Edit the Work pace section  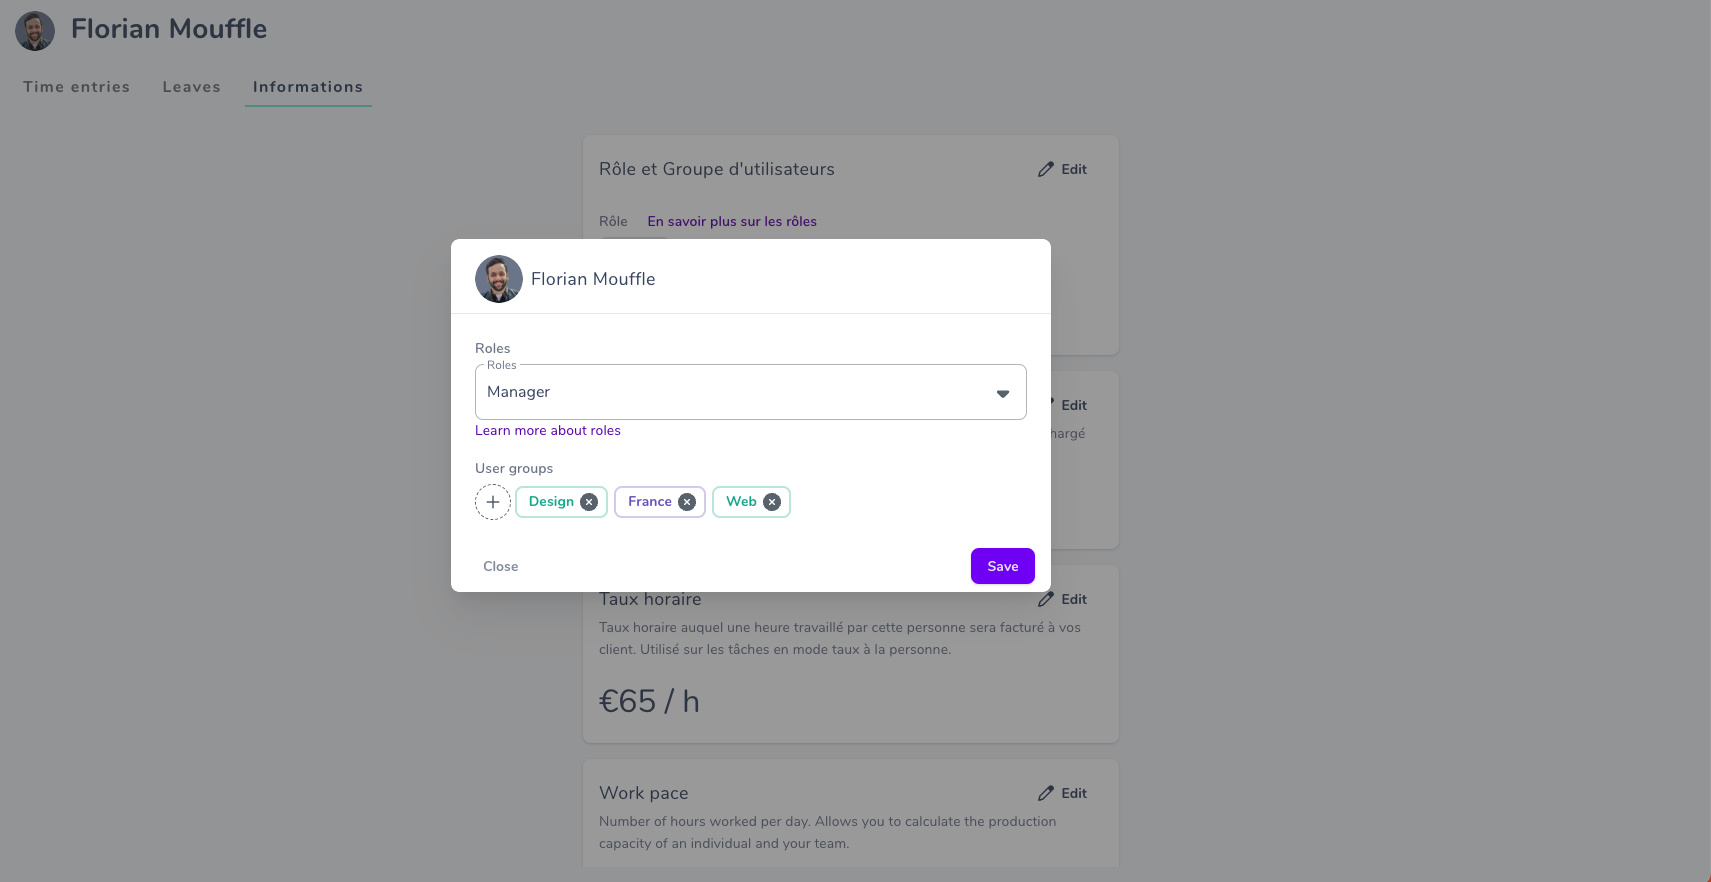(x=1062, y=793)
